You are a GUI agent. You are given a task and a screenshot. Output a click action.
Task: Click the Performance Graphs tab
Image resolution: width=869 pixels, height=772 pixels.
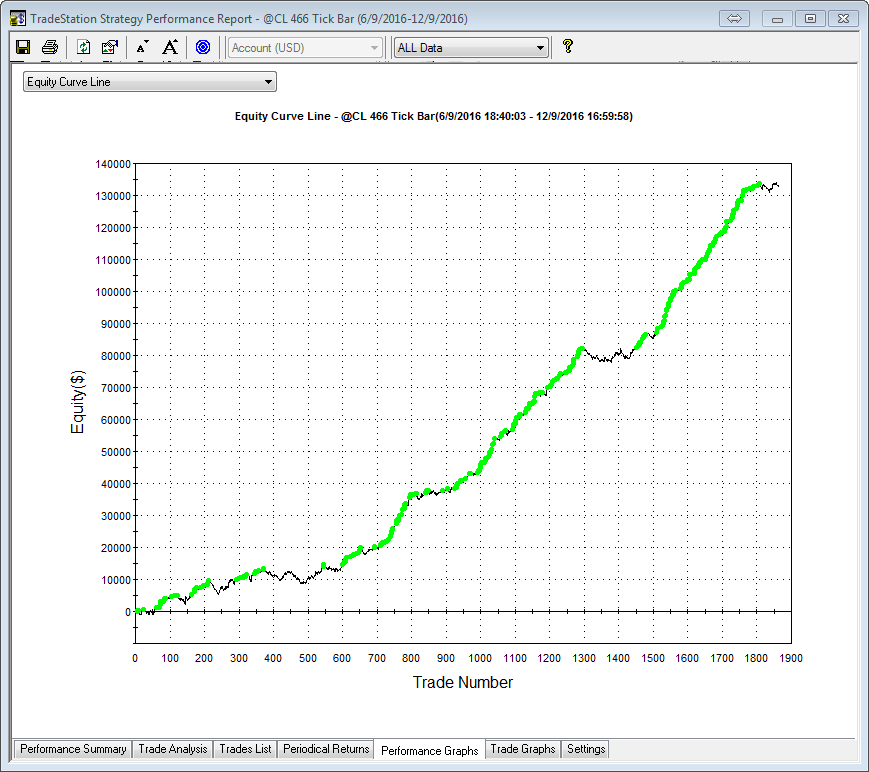click(430, 750)
